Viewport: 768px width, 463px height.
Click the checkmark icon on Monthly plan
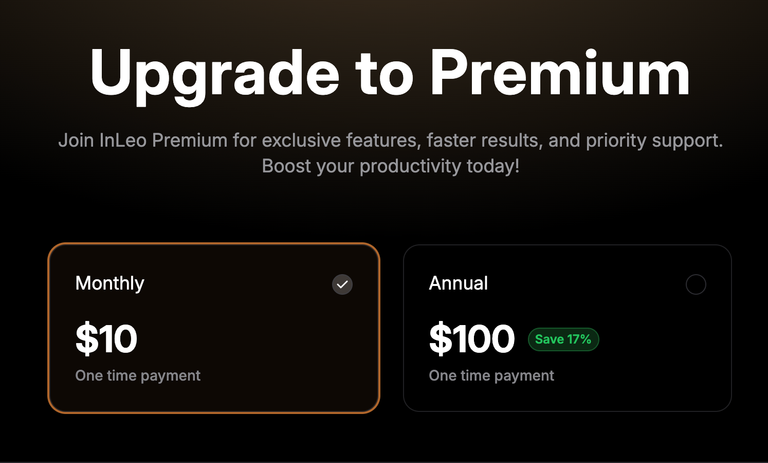pos(342,284)
